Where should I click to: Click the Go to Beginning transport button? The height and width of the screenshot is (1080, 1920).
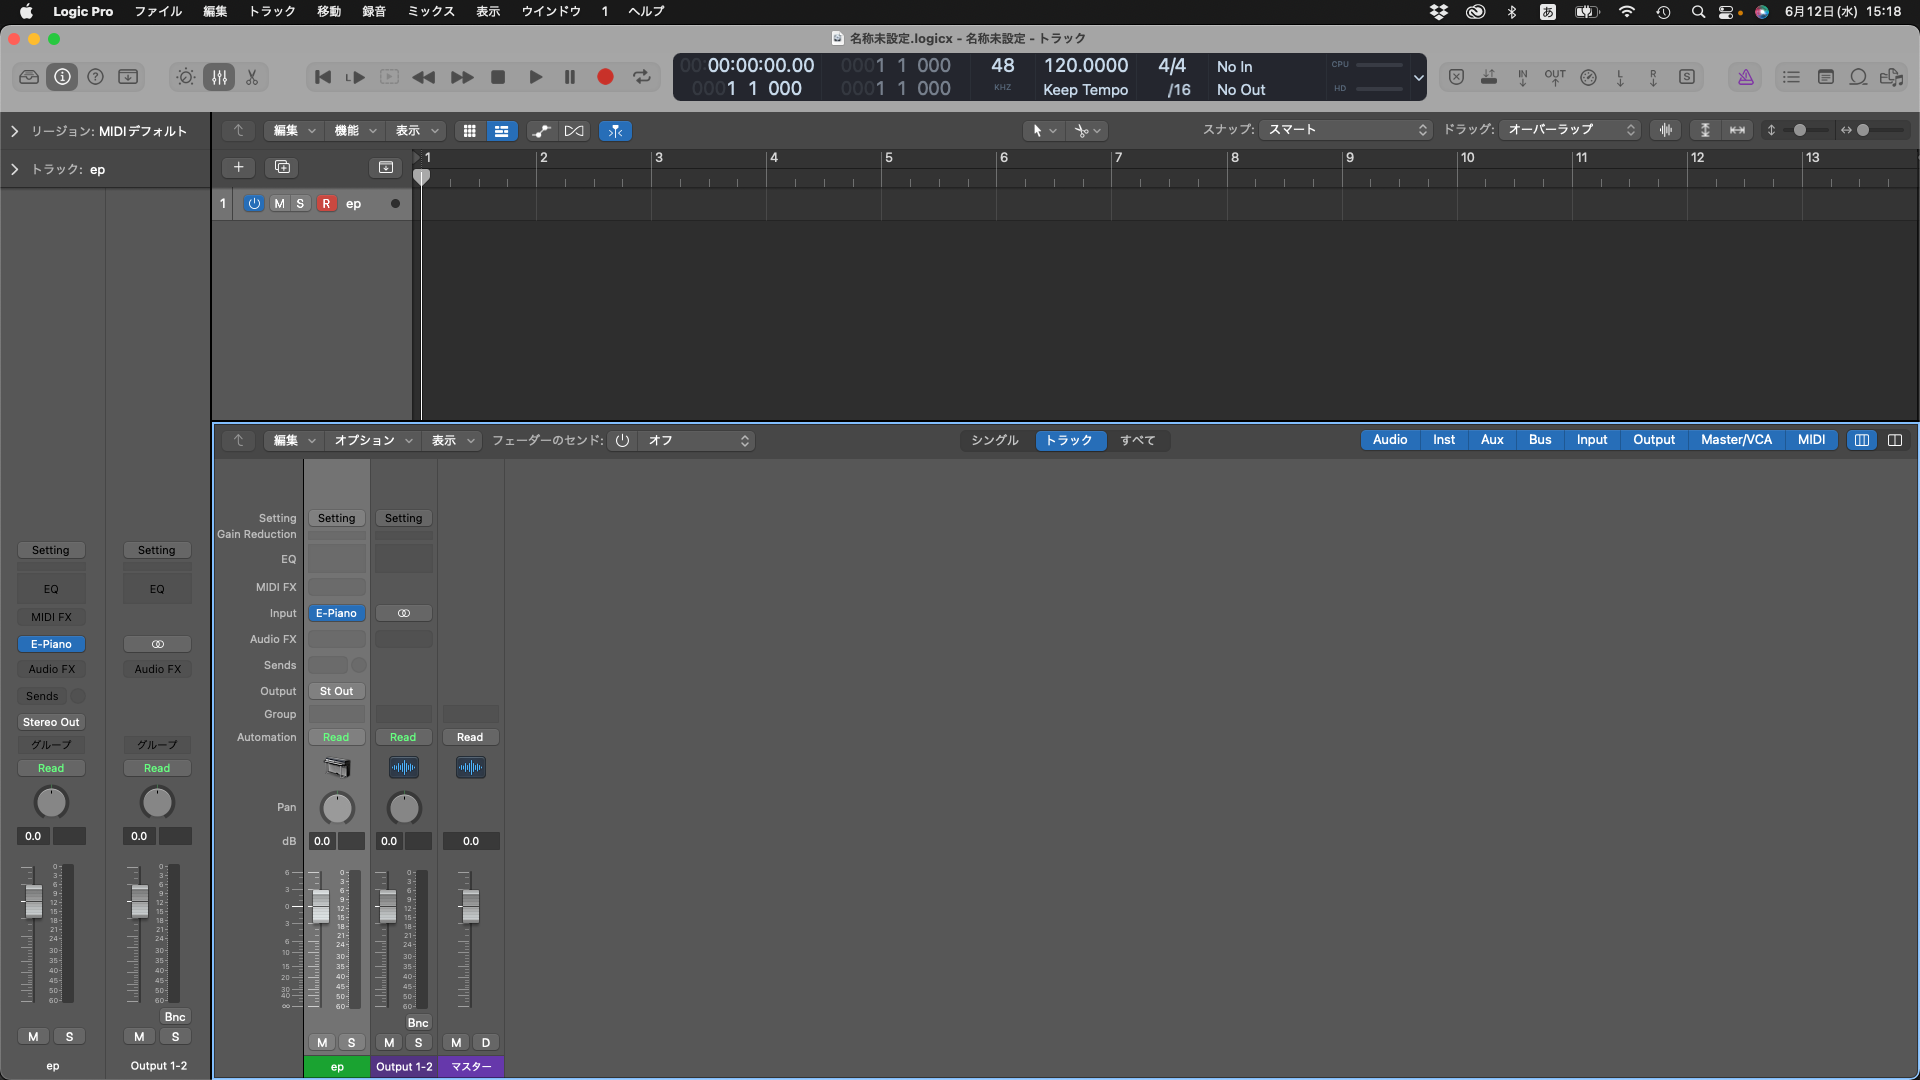[322, 77]
